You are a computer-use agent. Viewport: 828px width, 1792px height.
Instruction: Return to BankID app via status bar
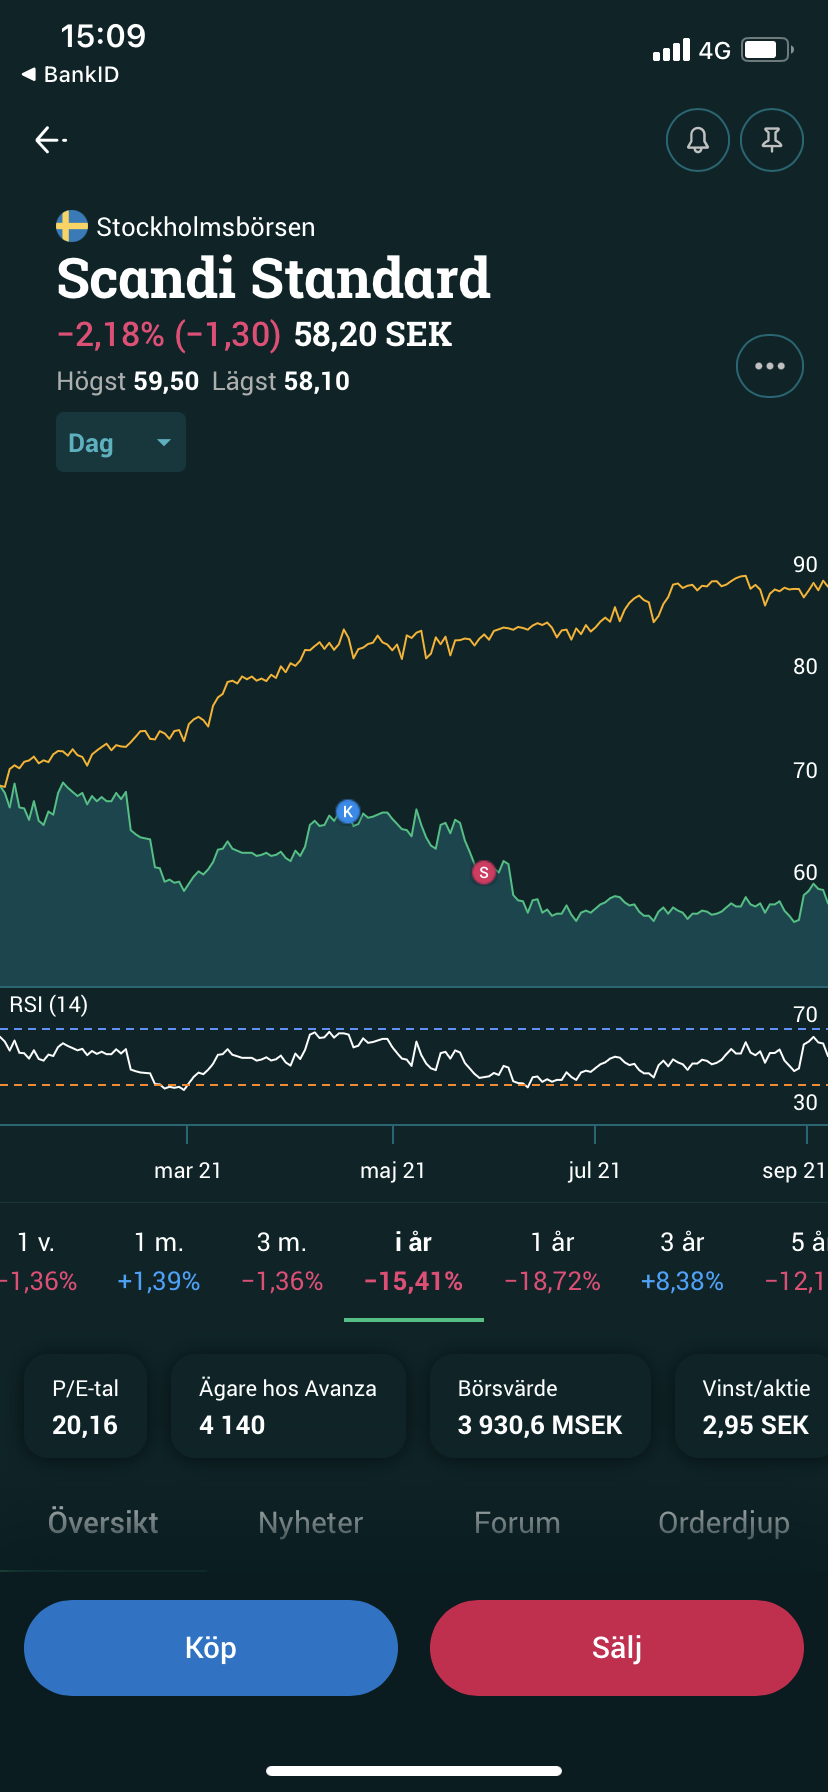click(x=70, y=75)
